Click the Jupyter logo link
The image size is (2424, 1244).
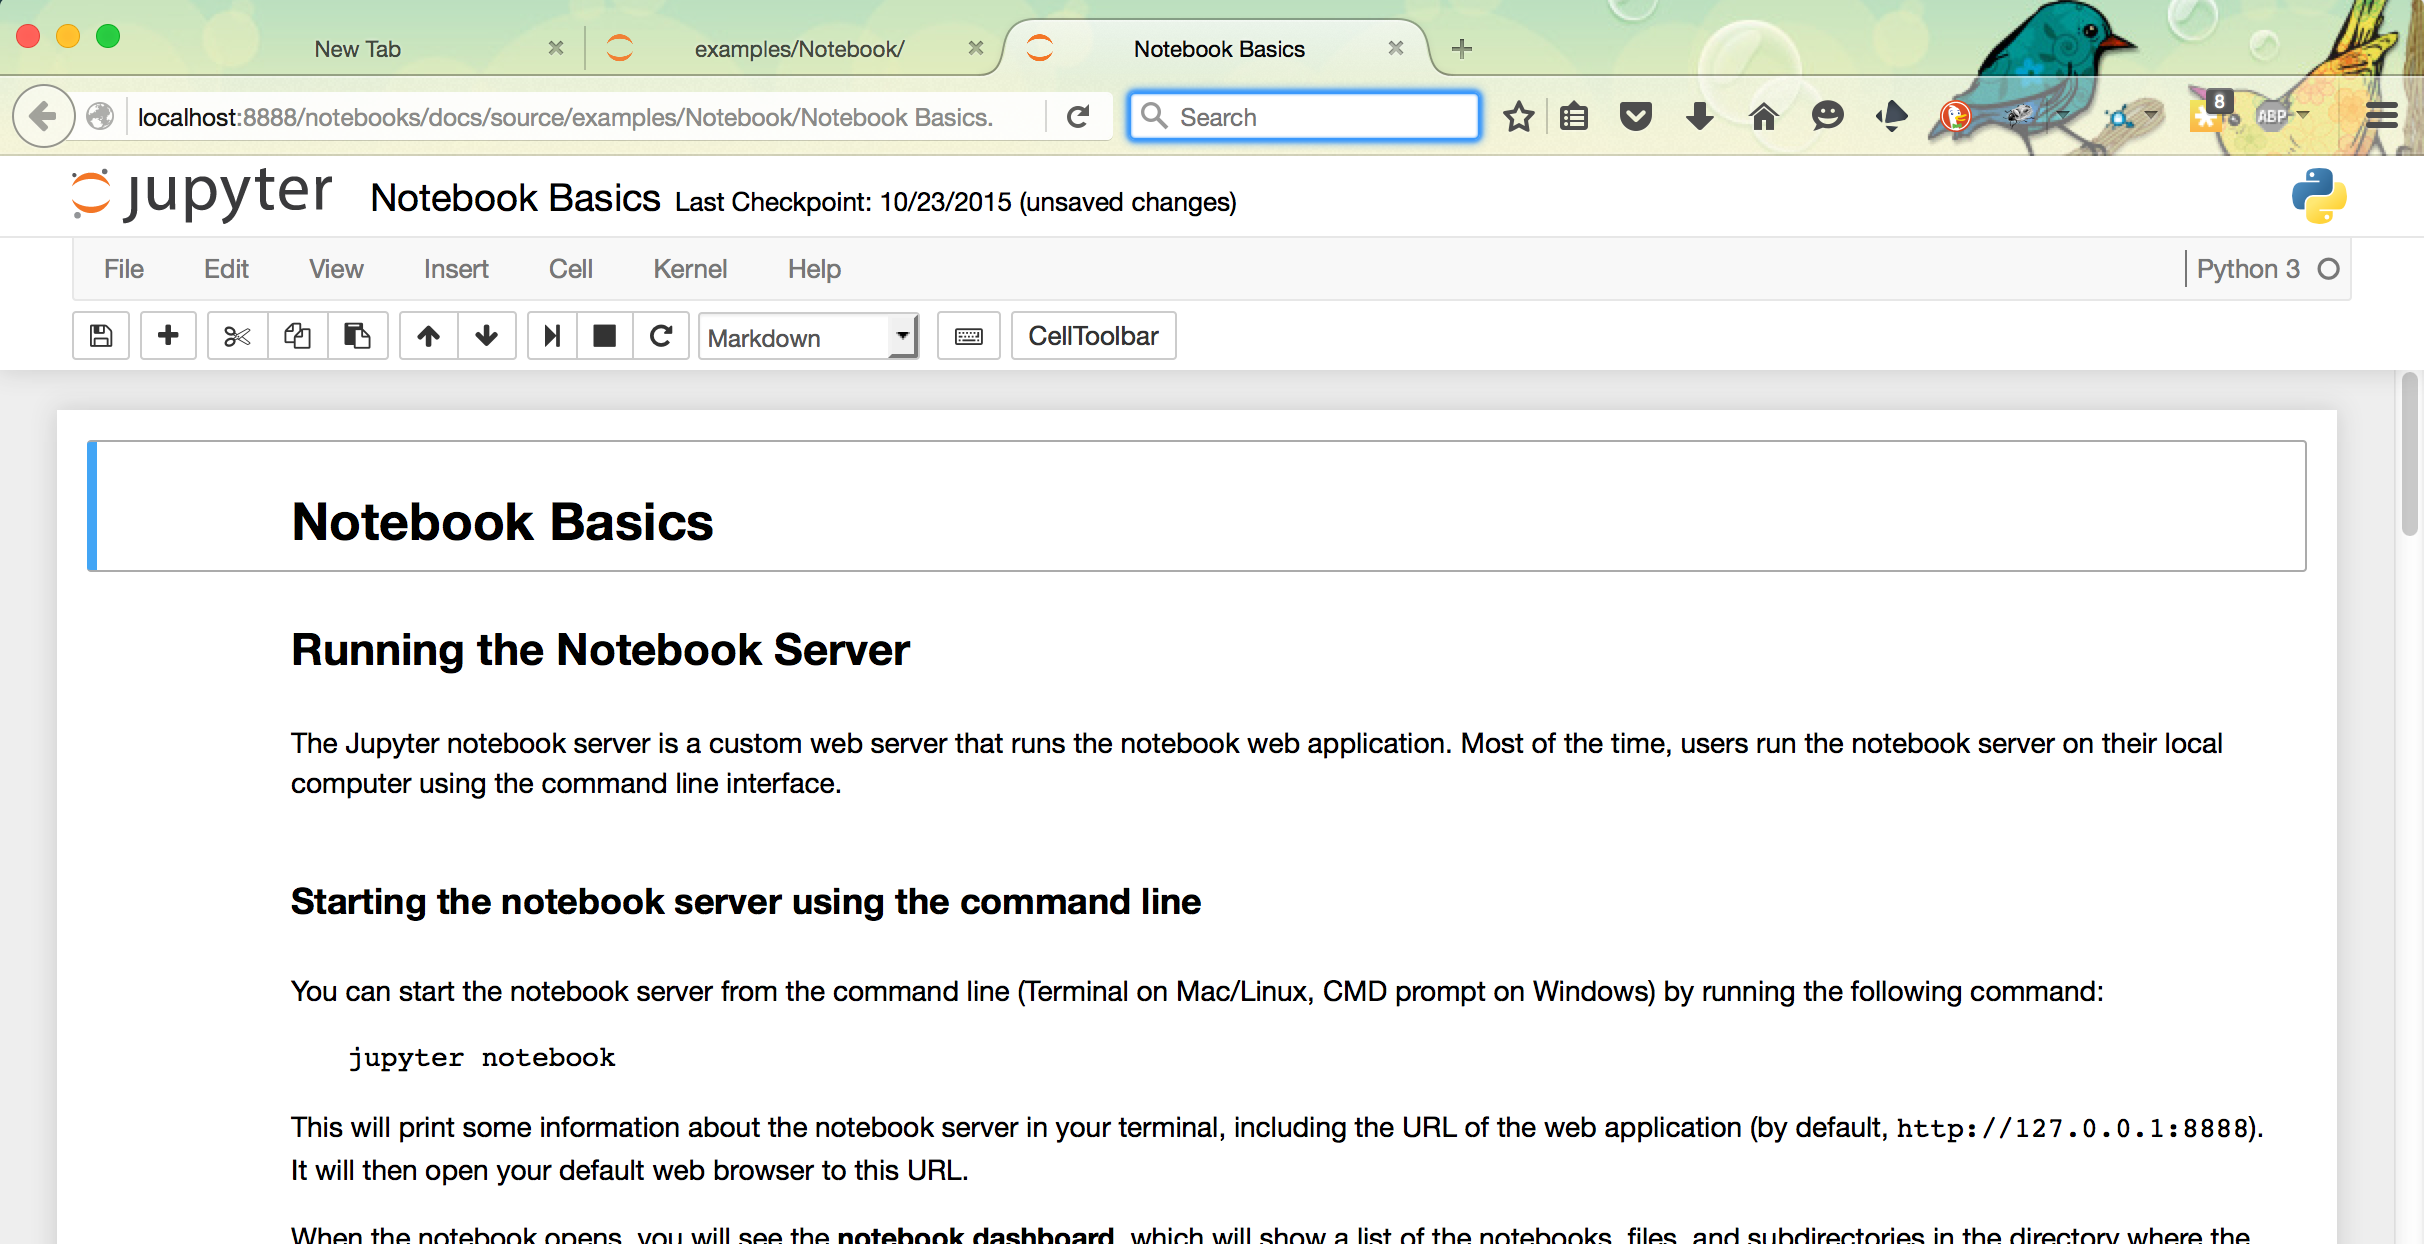[x=202, y=193]
